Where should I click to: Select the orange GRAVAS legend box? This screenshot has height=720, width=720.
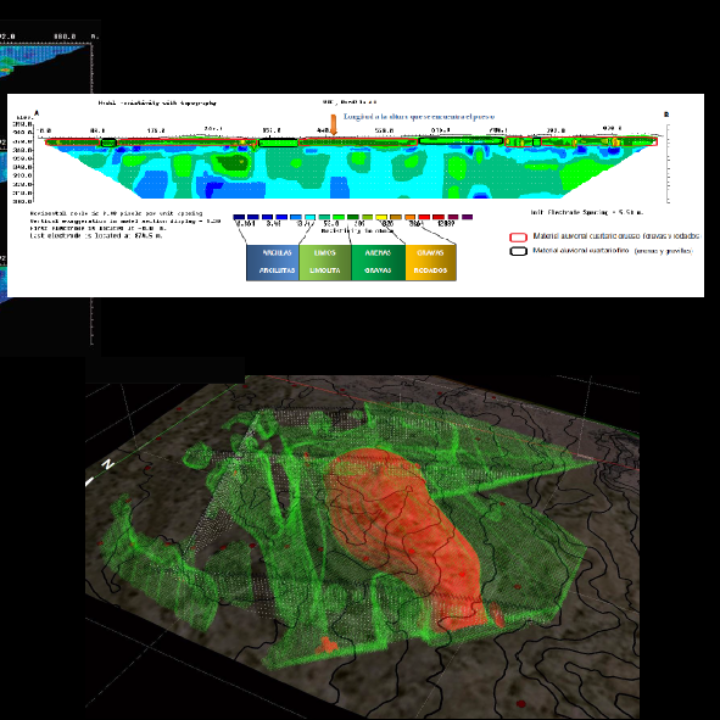pyautogui.click(x=430, y=262)
